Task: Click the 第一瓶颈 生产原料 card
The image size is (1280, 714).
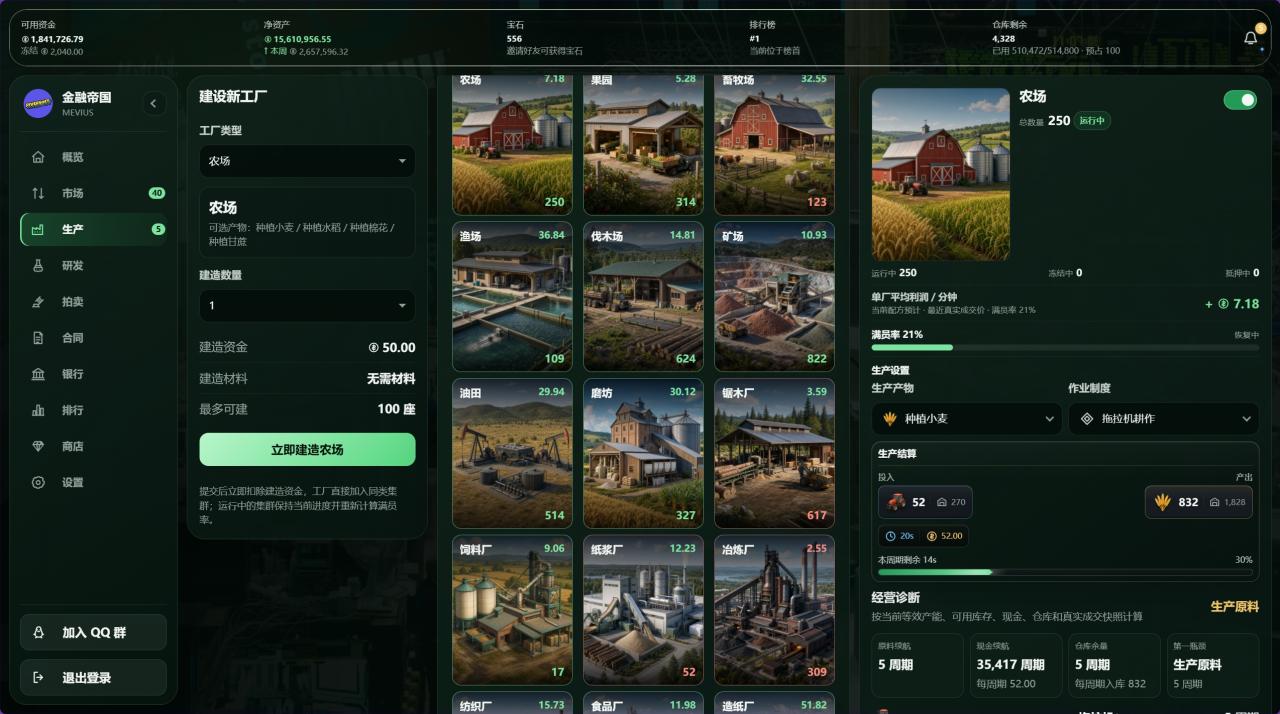Action: pyautogui.click(x=1213, y=665)
